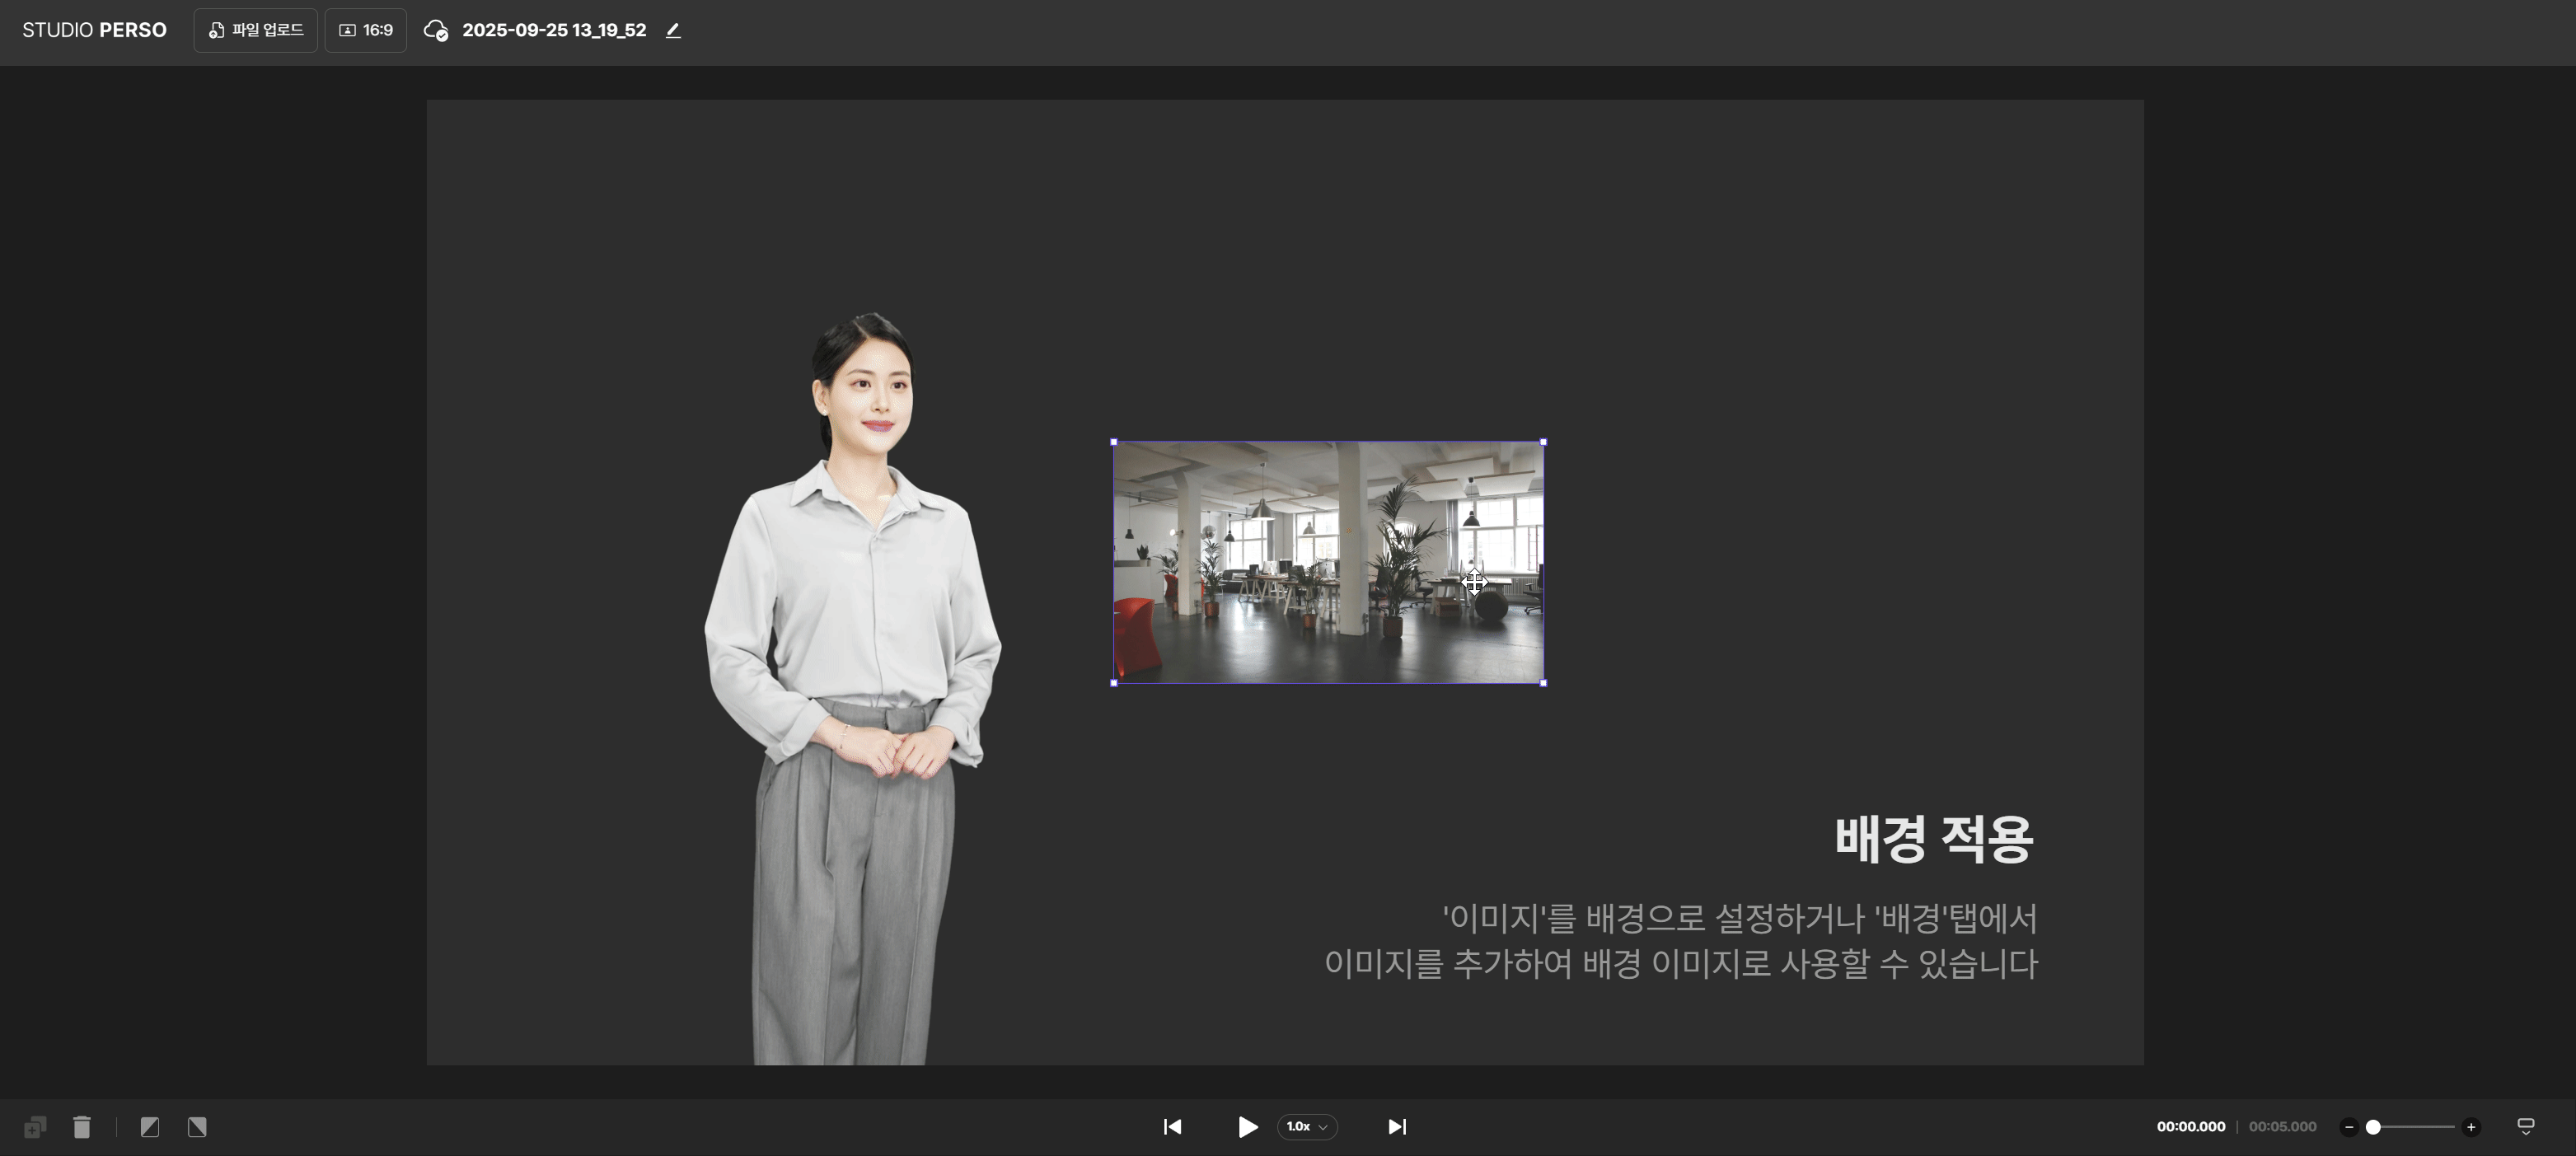This screenshot has height=1156, width=2576.
Task: Click the 파일 업로드 upload button
Action: pyautogui.click(x=256, y=30)
